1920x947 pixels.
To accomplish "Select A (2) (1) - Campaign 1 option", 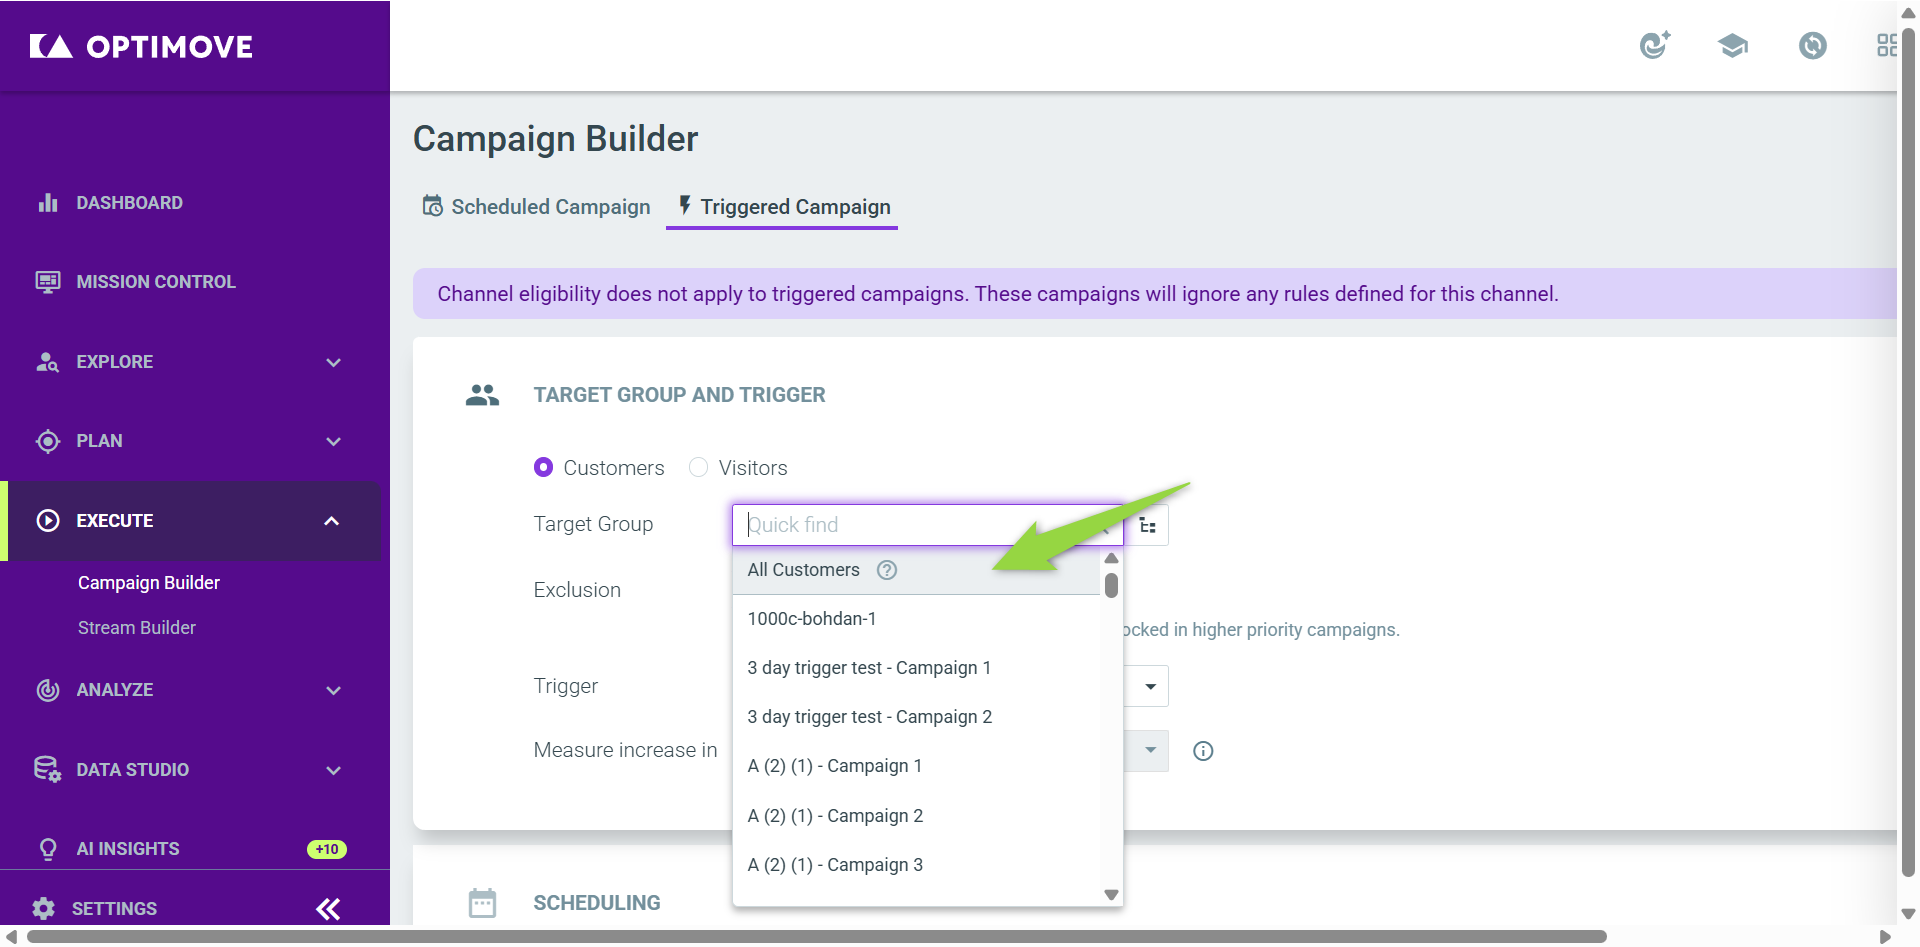I will coord(916,766).
